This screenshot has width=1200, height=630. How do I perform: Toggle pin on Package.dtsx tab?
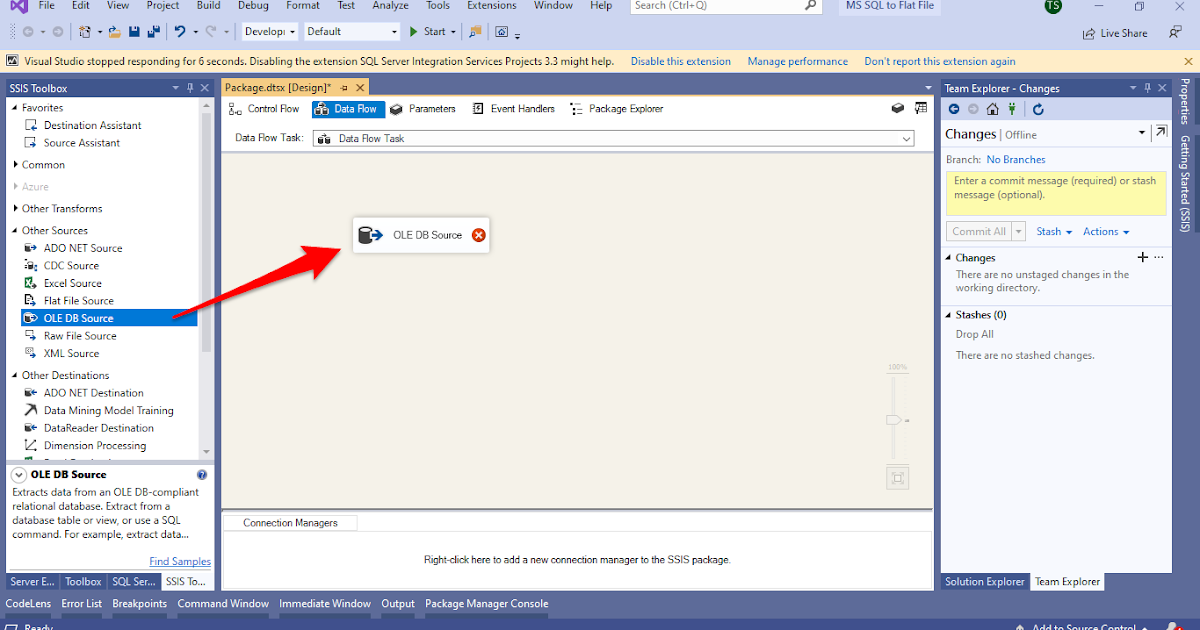[x=344, y=88]
